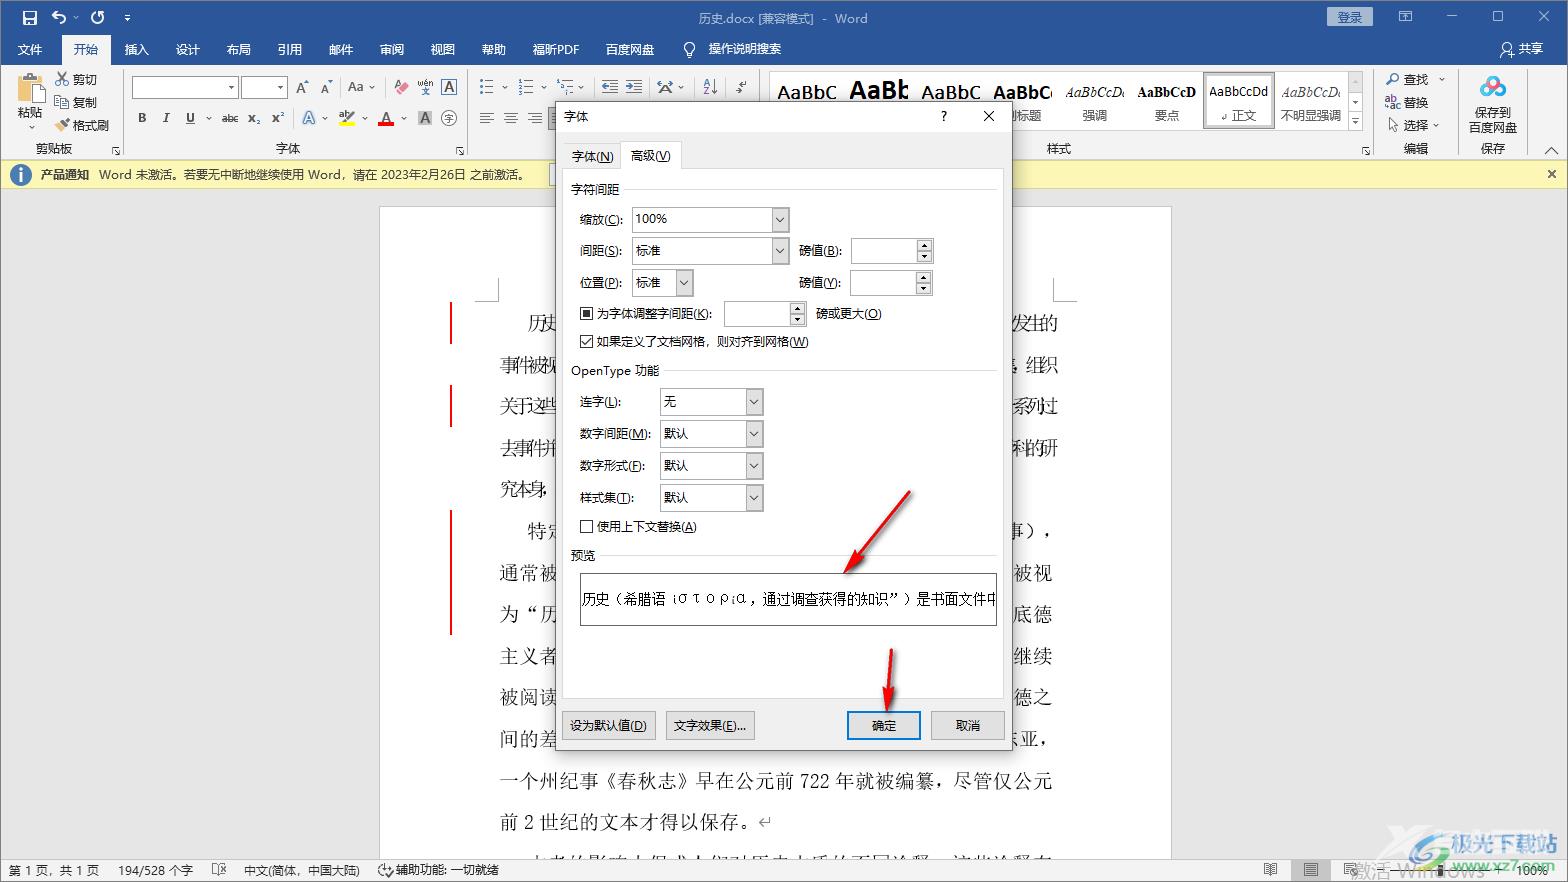Open phonetic guide (wén) tool
1568x882 pixels.
425,87
